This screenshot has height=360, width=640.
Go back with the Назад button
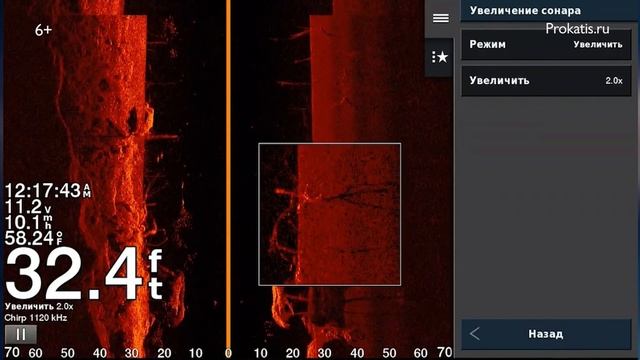[x=546, y=334]
